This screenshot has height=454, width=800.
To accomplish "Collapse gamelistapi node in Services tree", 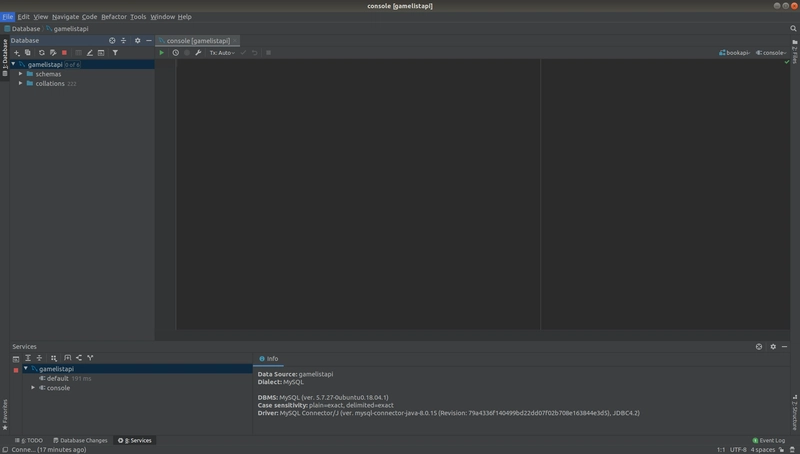I will pyautogui.click(x=26, y=368).
